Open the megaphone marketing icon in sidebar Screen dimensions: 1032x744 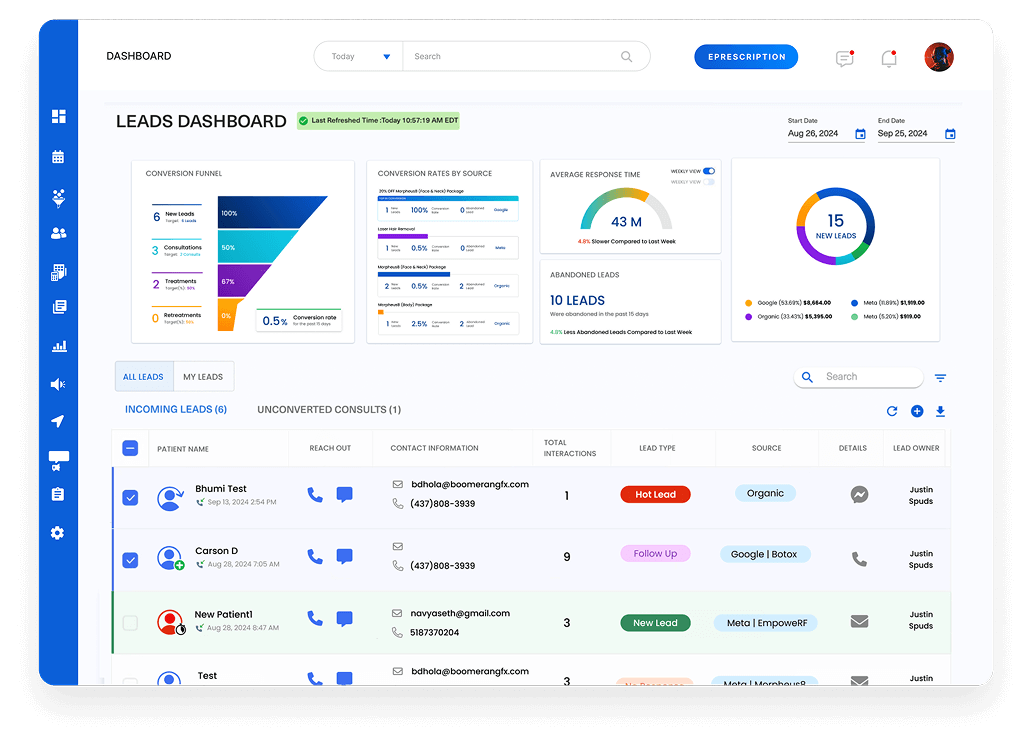(58, 384)
